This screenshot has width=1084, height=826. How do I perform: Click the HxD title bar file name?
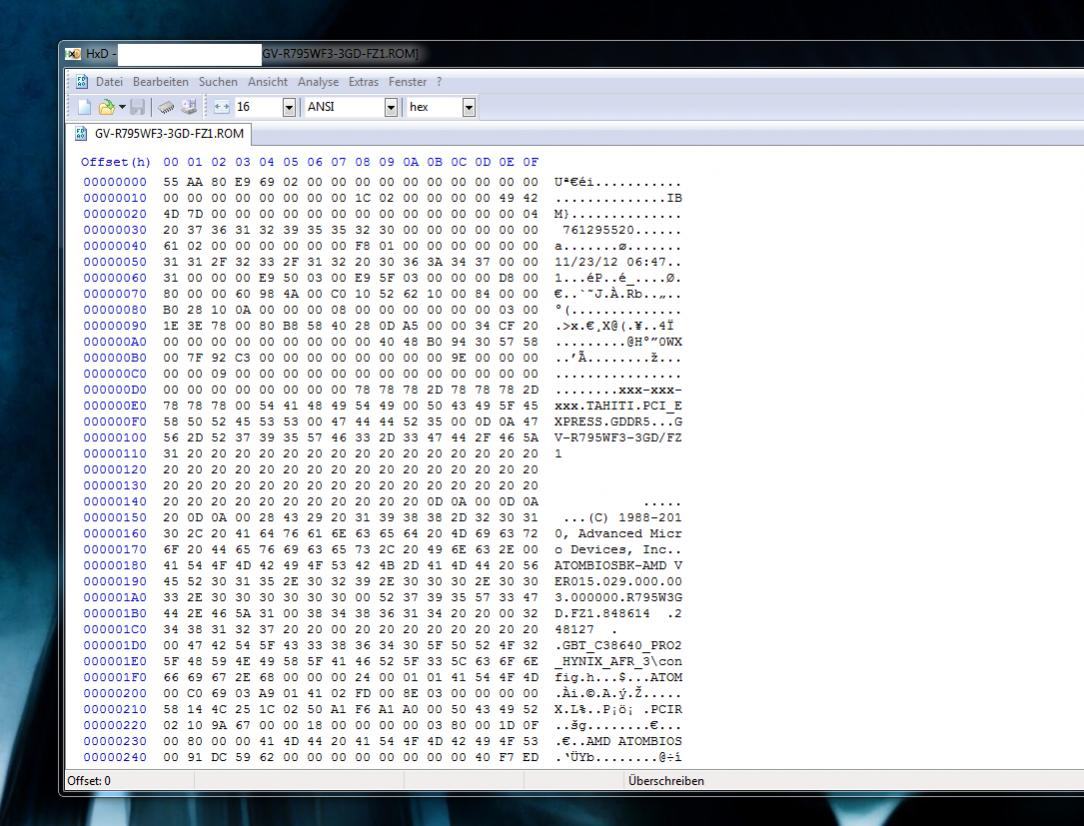340,53
